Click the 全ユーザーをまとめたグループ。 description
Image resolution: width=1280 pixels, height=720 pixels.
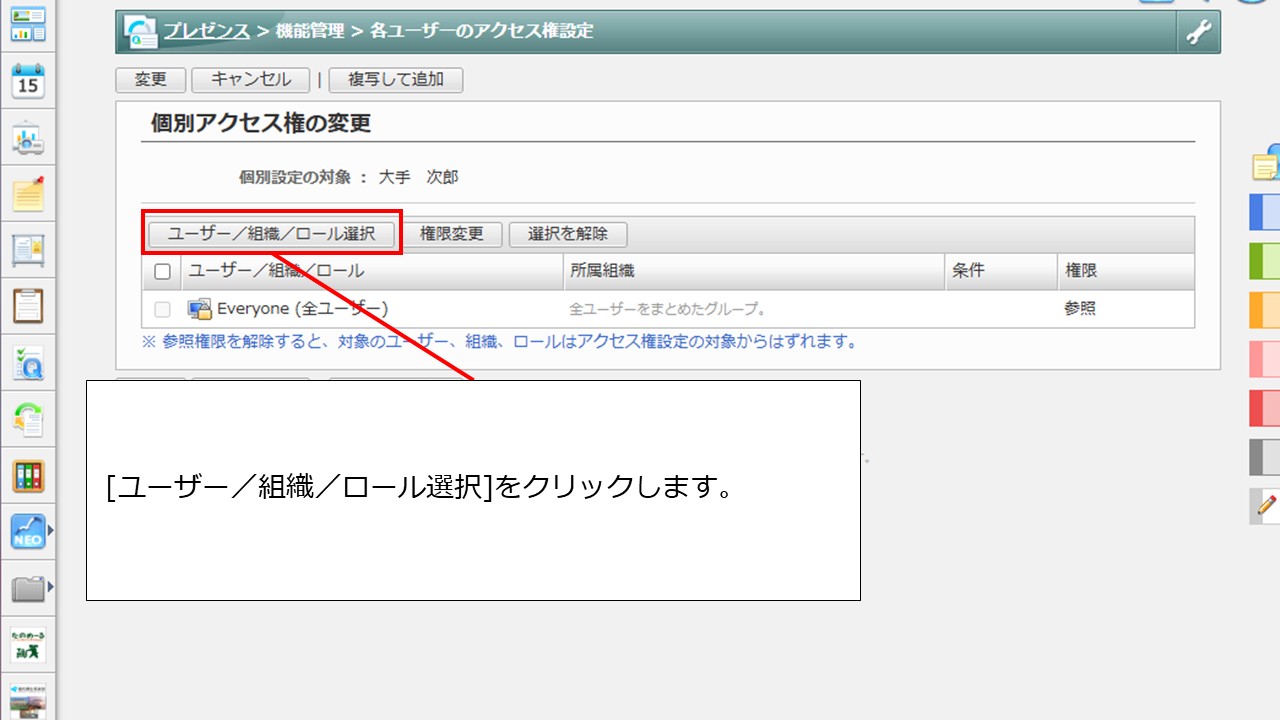[668, 310]
